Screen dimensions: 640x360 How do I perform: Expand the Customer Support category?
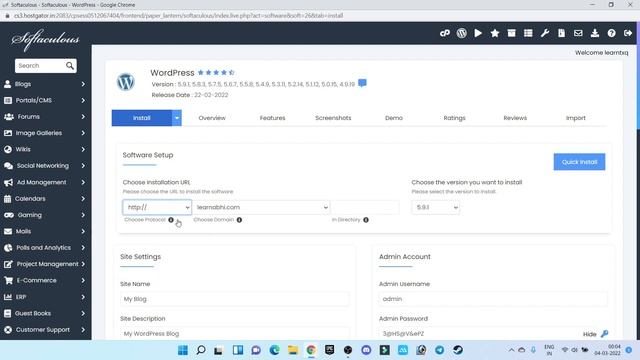(x=45, y=330)
